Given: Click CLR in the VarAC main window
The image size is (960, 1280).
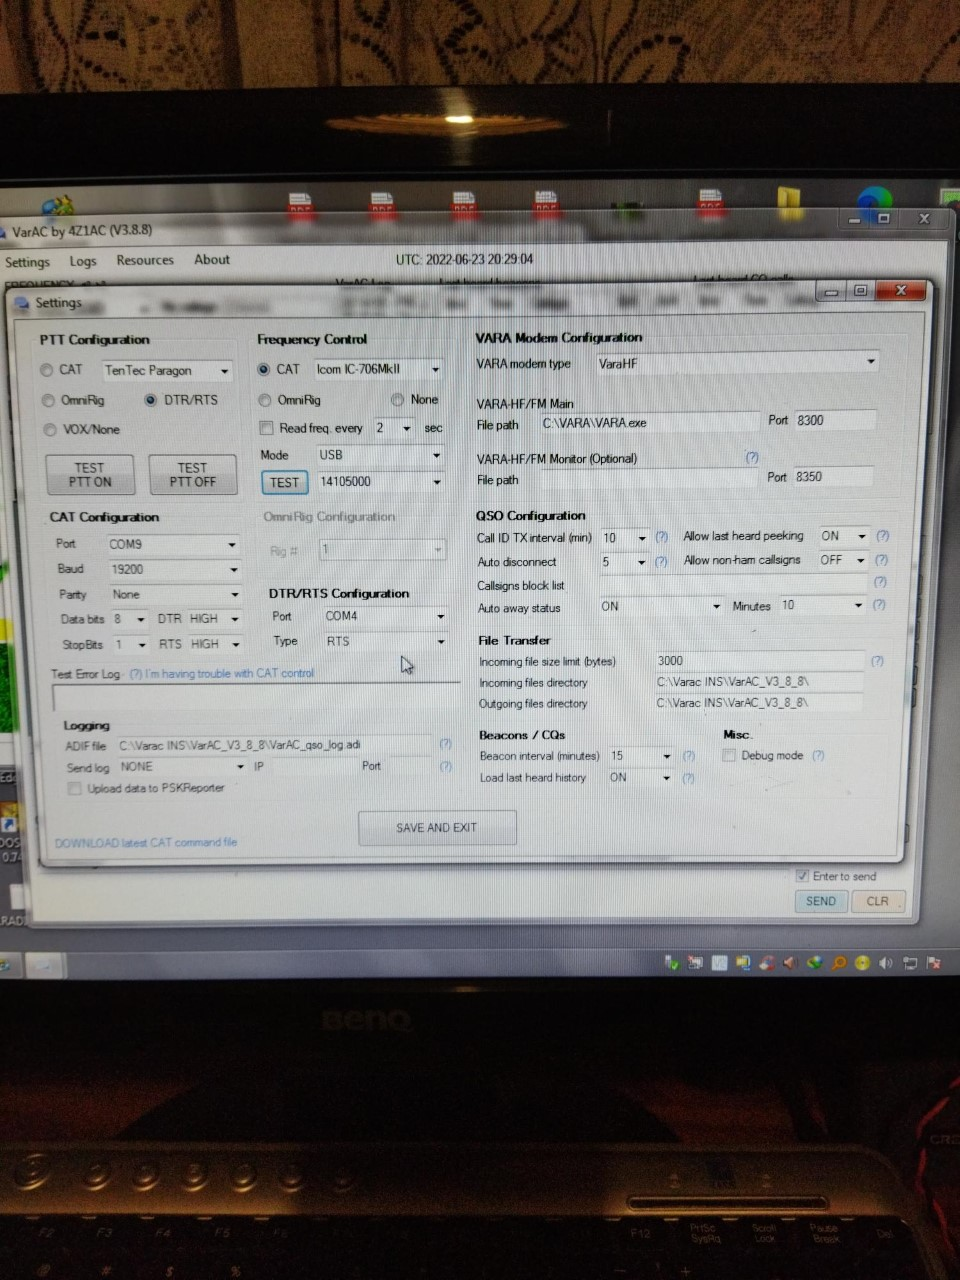Looking at the screenshot, I should click(878, 901).
